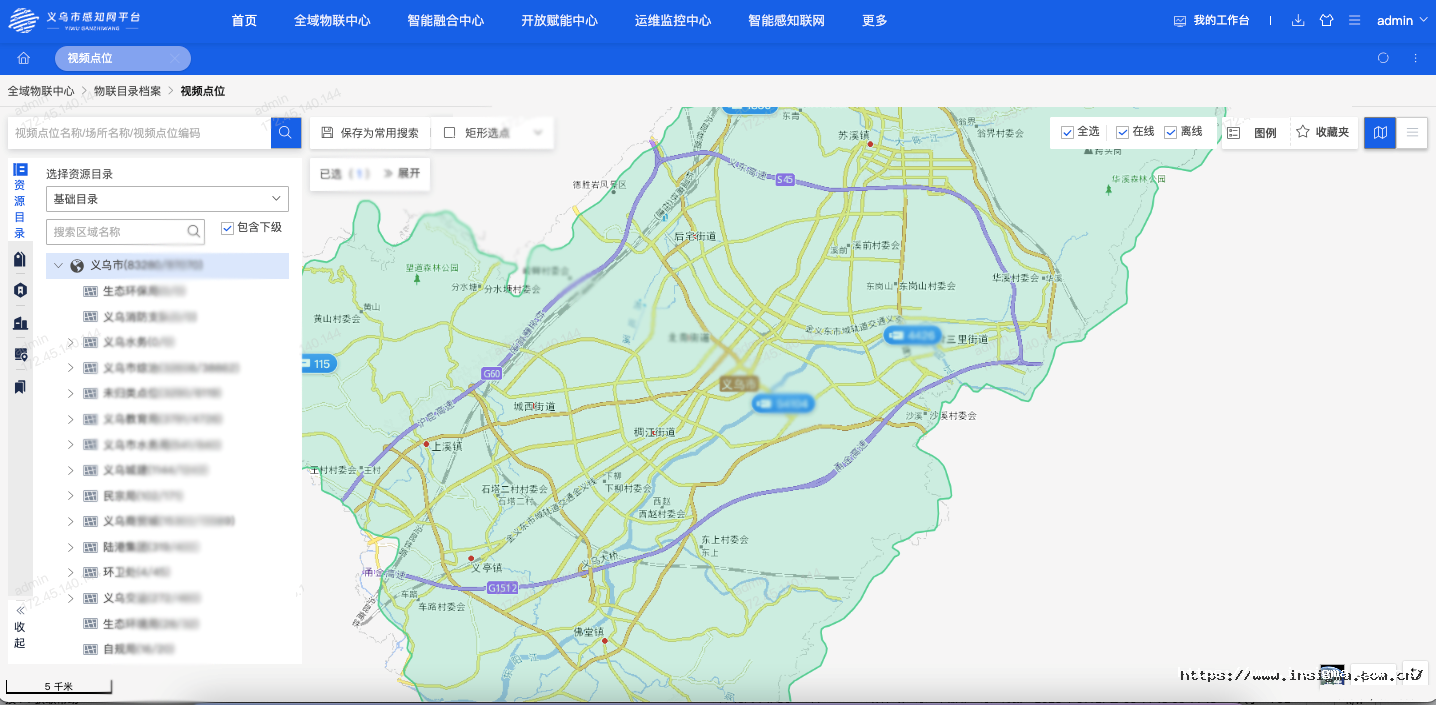Click the download icon in the top bar

[1298, 19]
